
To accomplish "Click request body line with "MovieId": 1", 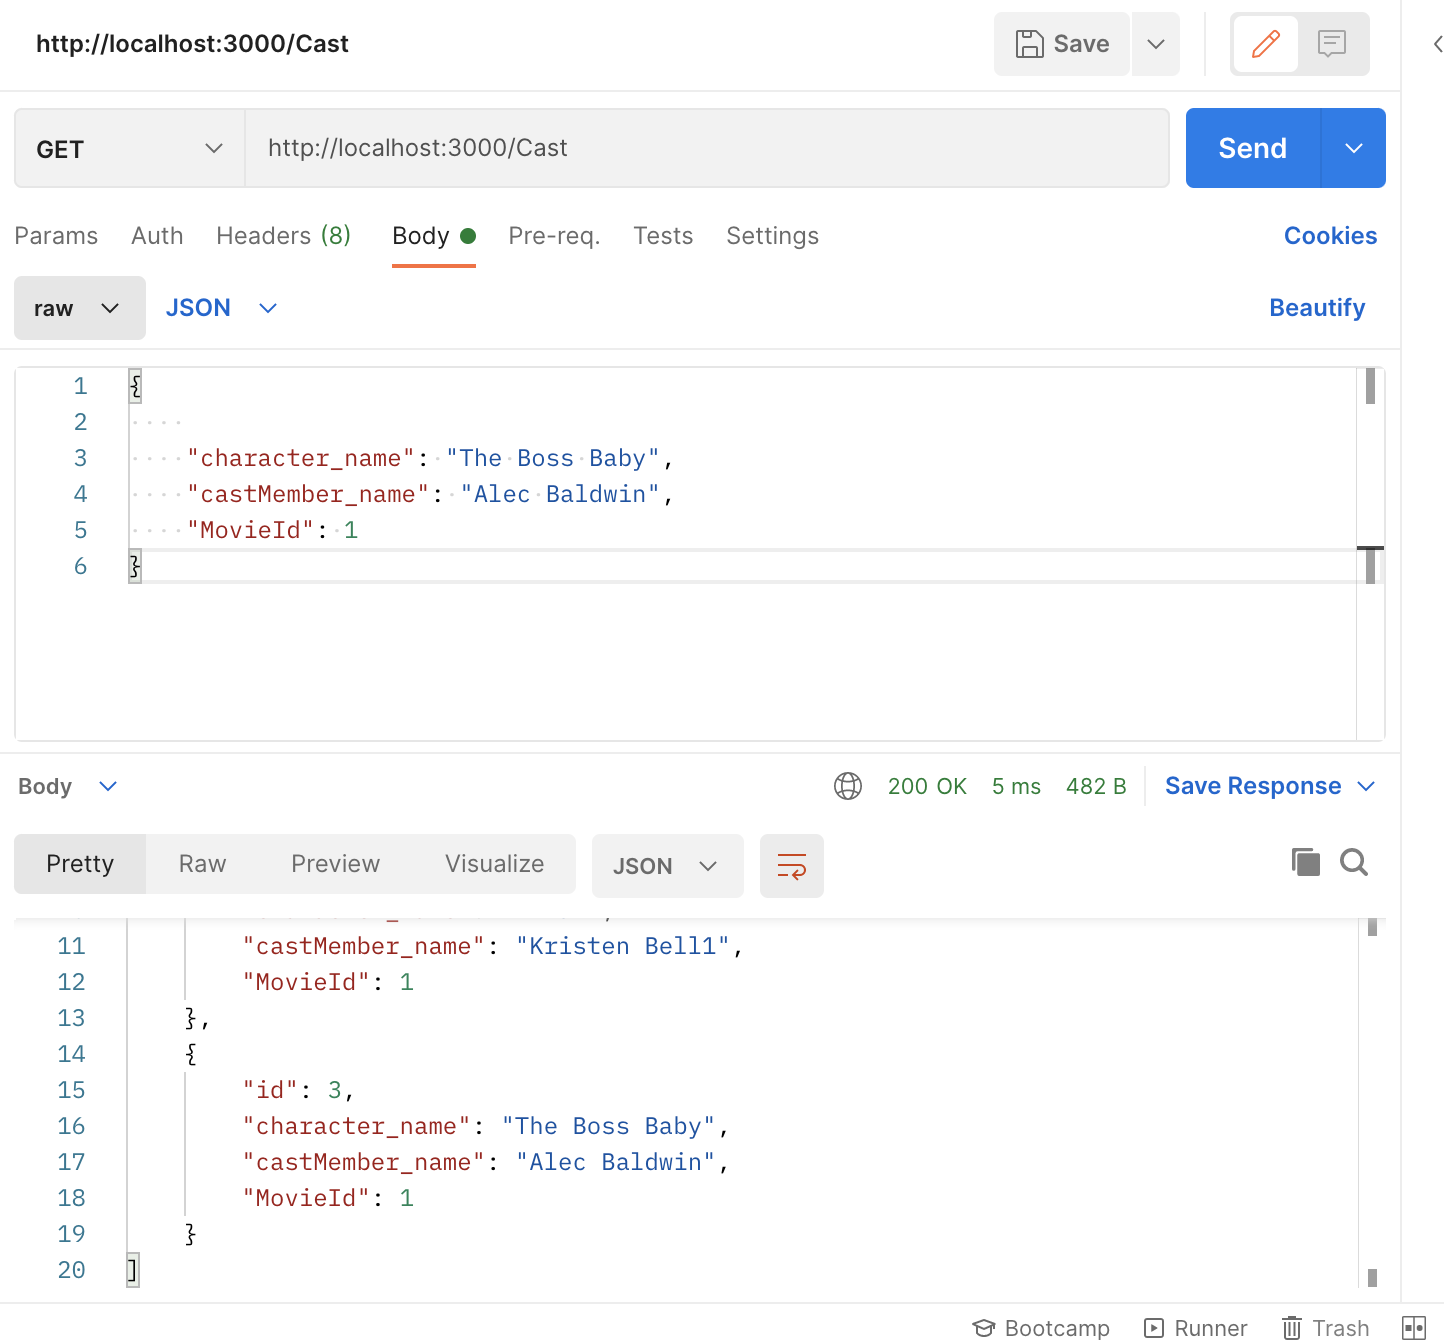I will coord(272,530).
